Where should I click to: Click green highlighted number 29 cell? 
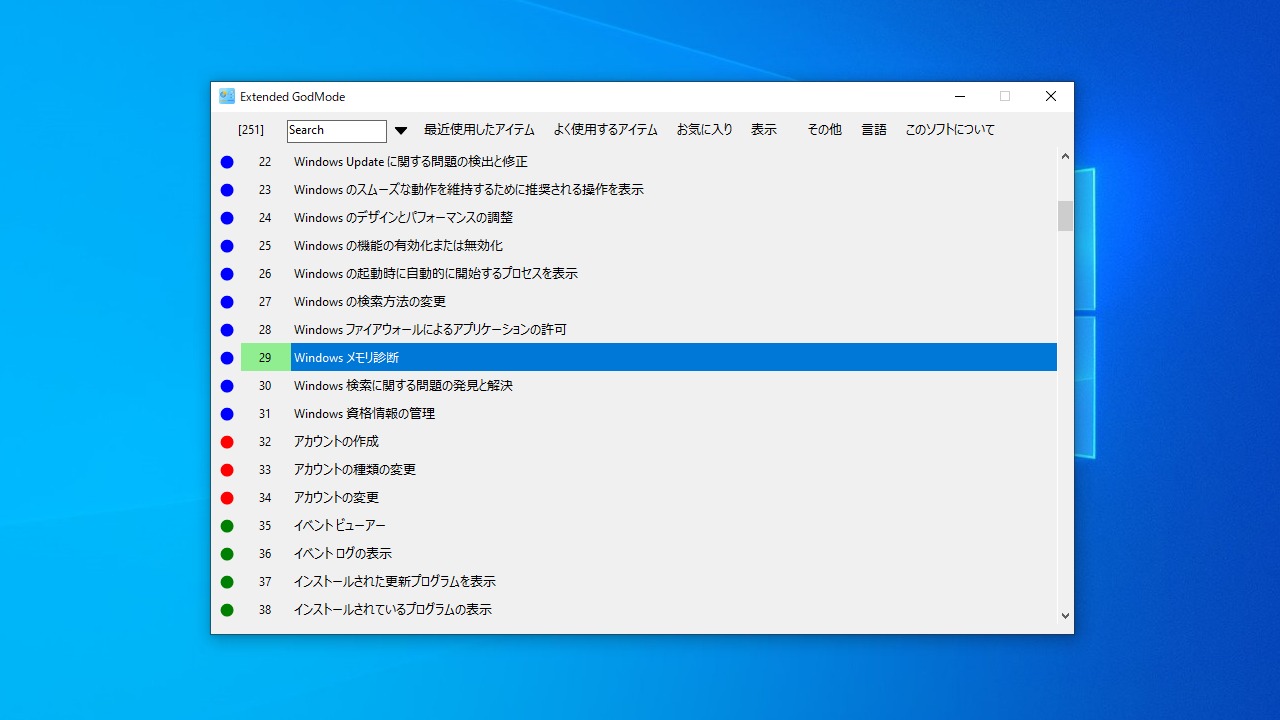click(265, 358)
